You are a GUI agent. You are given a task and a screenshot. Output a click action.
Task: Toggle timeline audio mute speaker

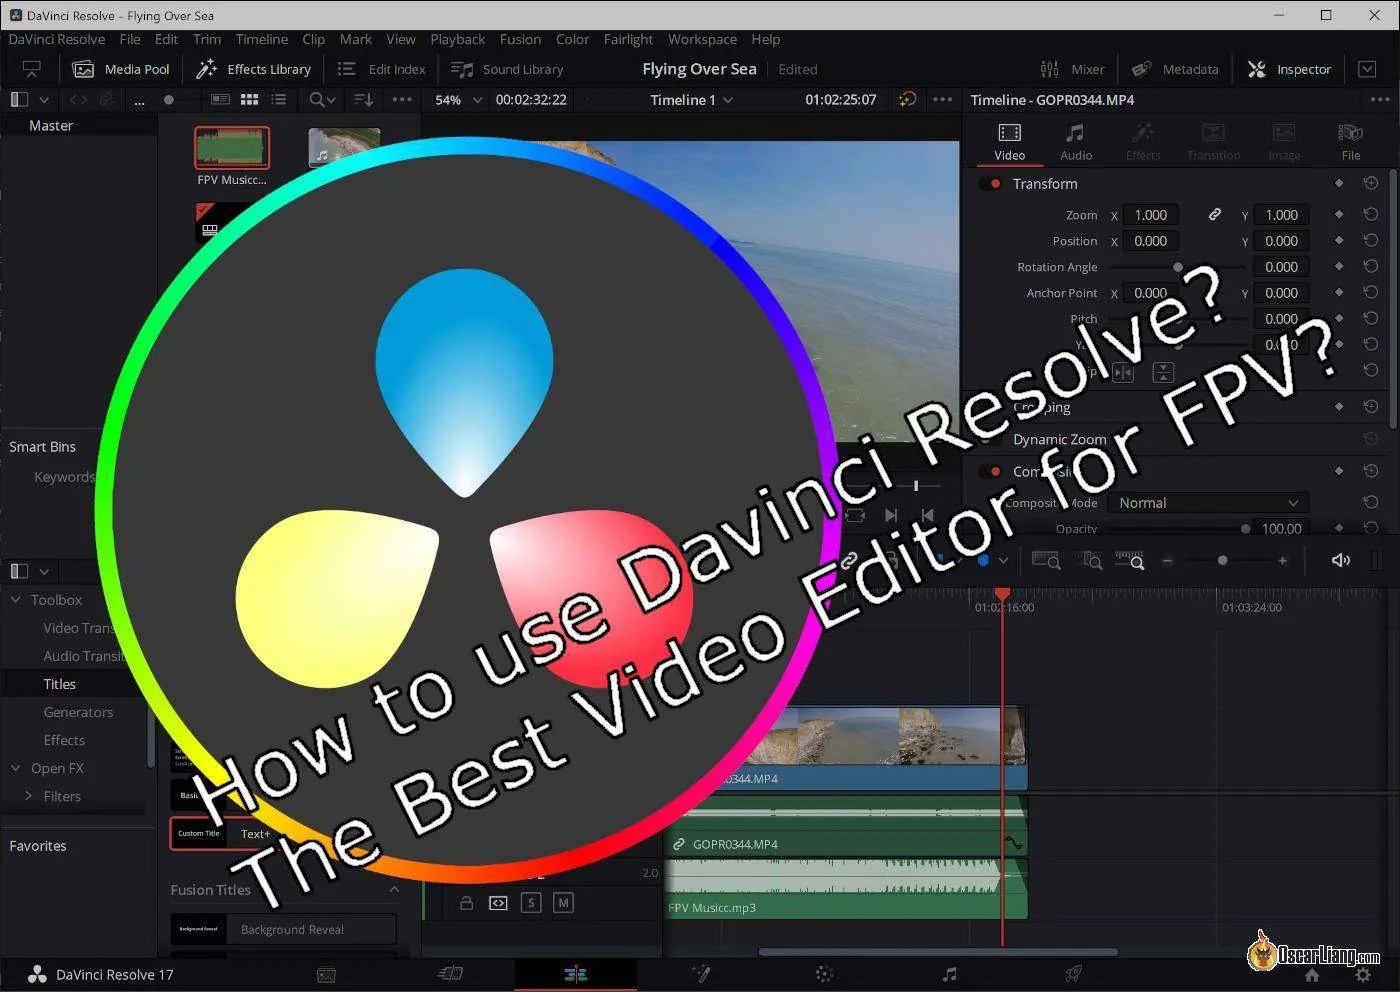1341,561
